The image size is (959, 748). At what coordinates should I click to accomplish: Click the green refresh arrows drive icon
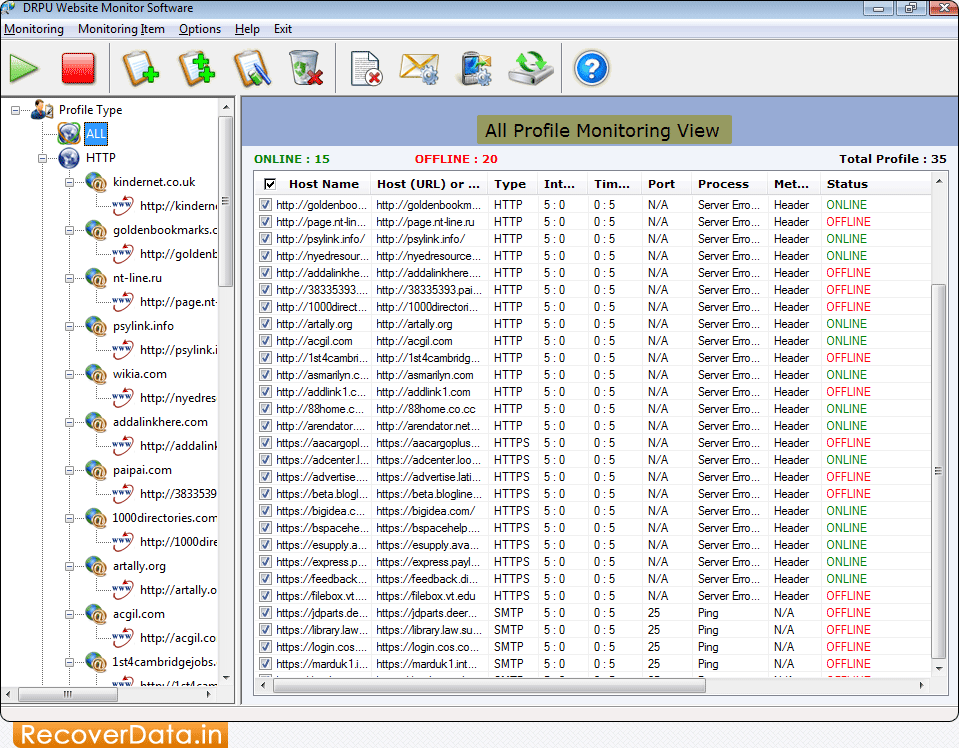pyautogui.click(x=530, y=68)
